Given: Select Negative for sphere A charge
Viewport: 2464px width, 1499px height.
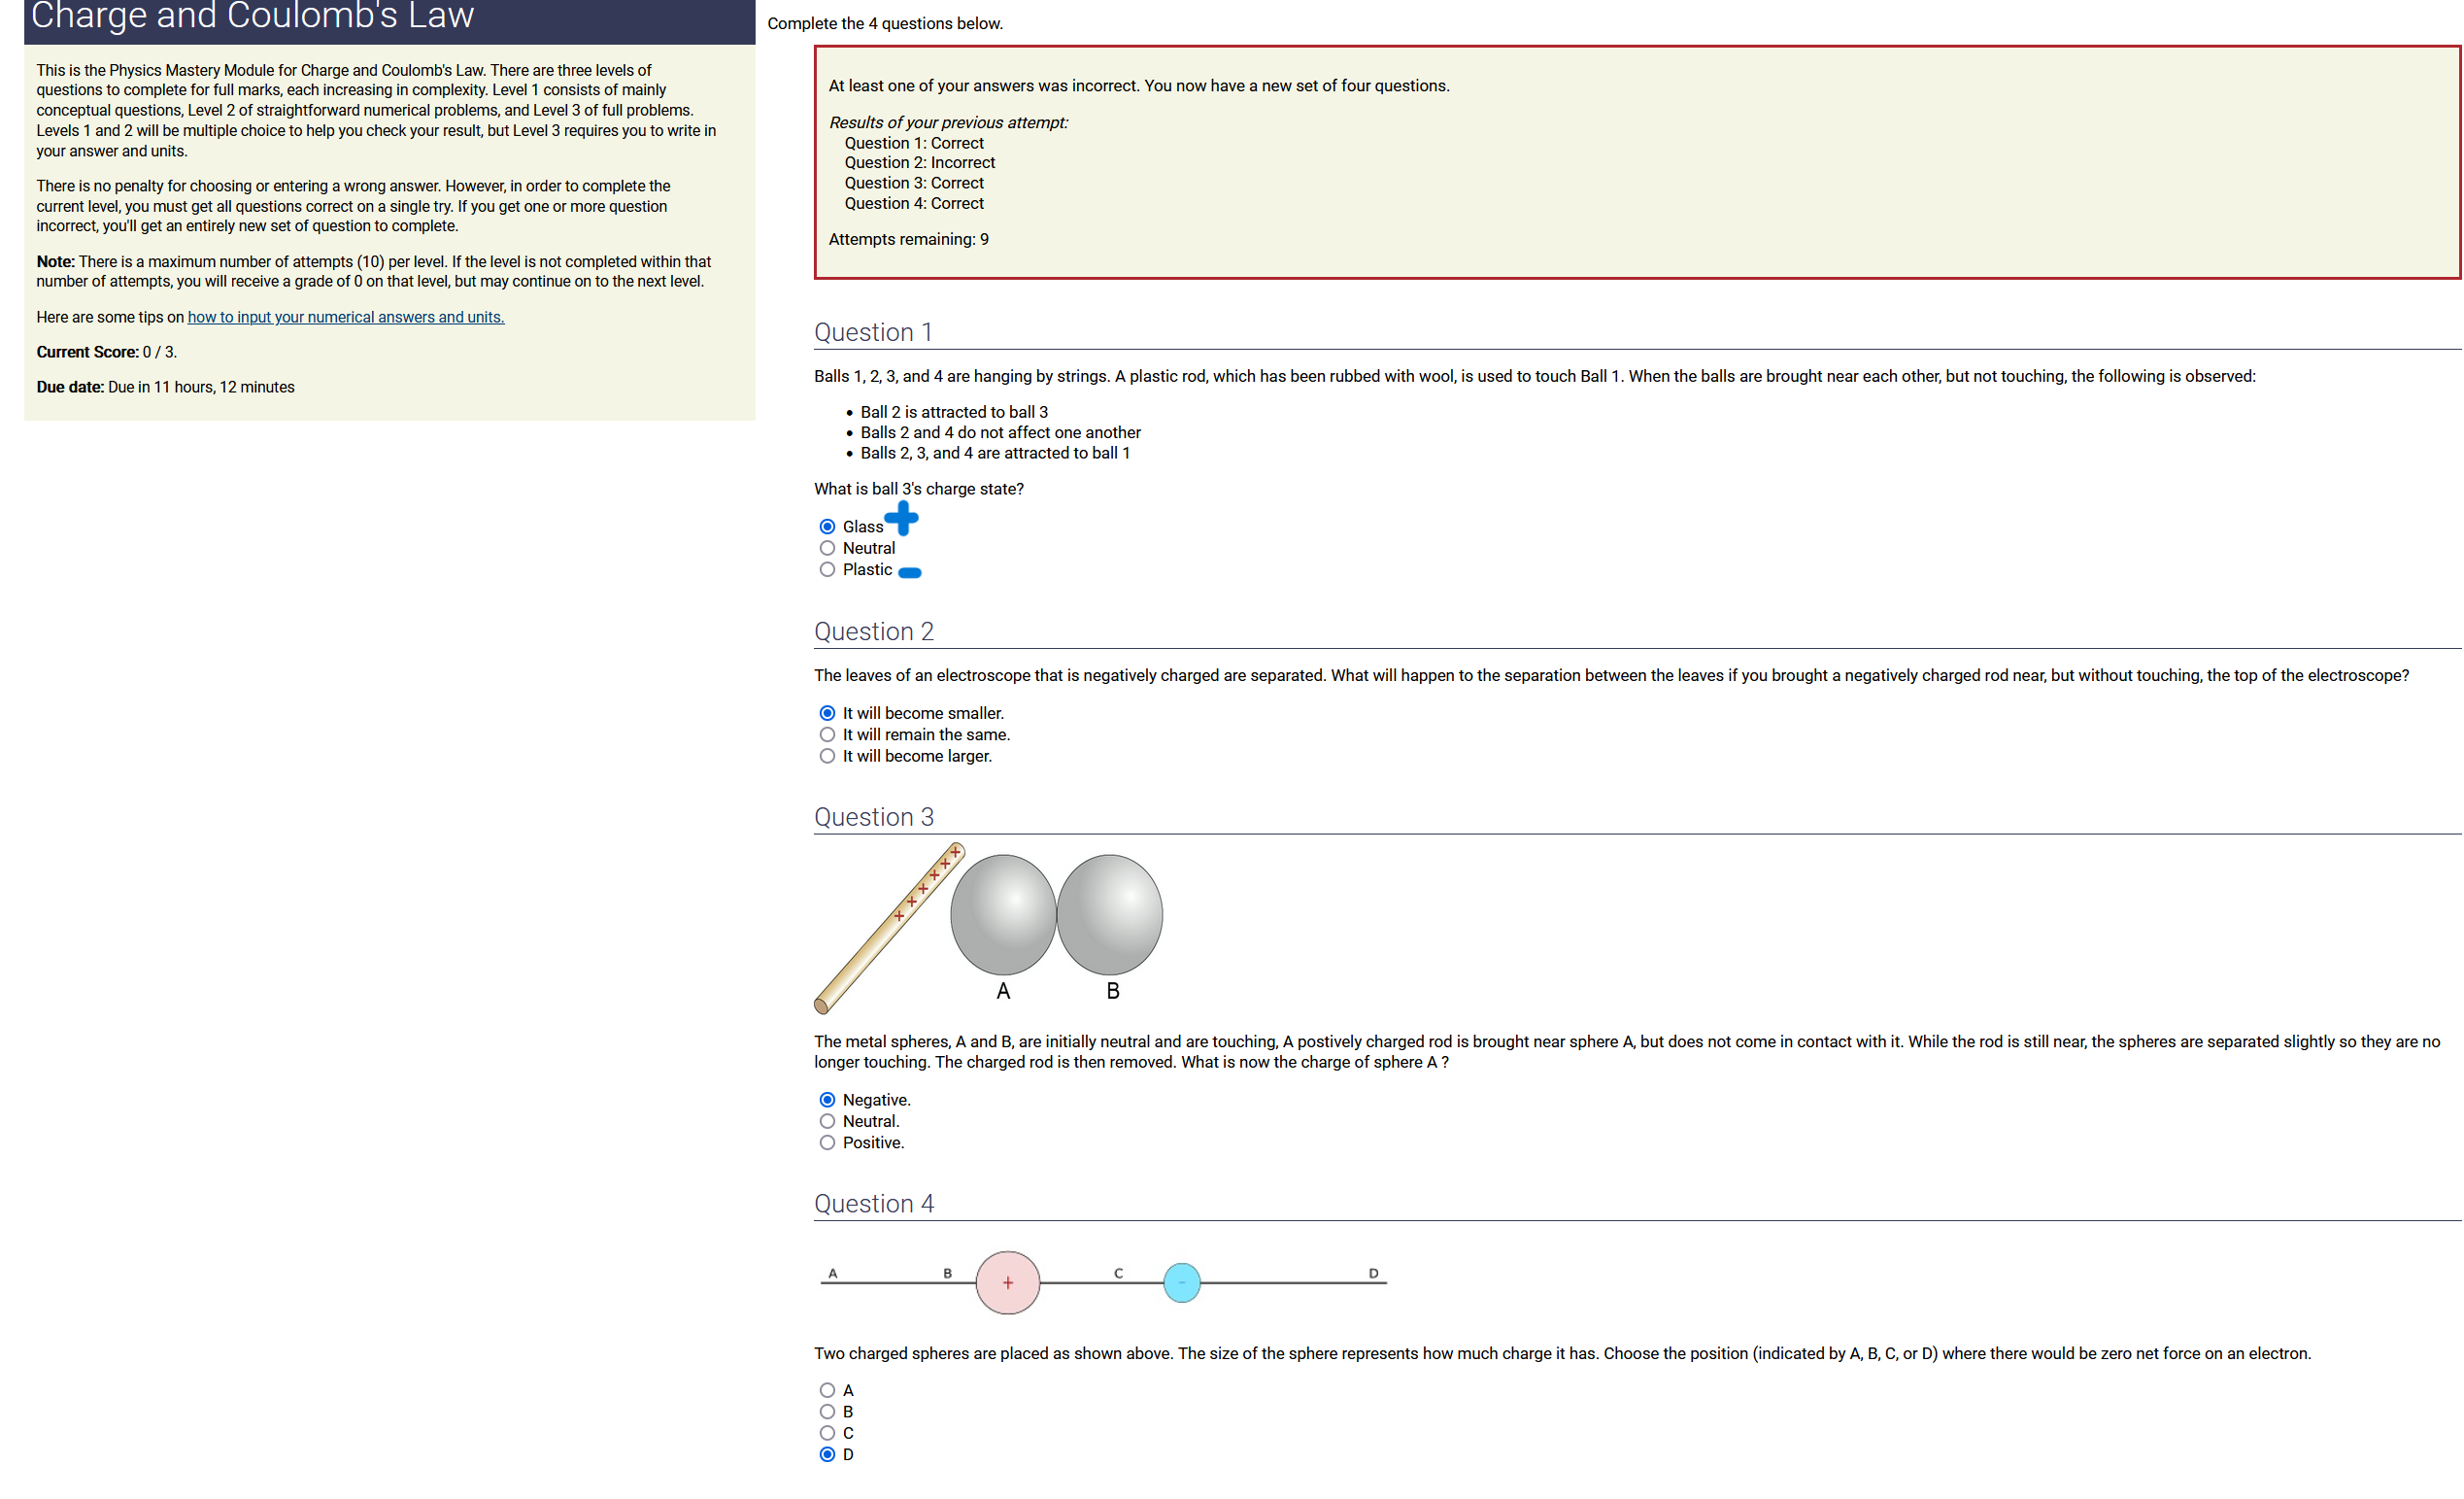Looking at the screenshot, I should click(x=827, y=1100).
